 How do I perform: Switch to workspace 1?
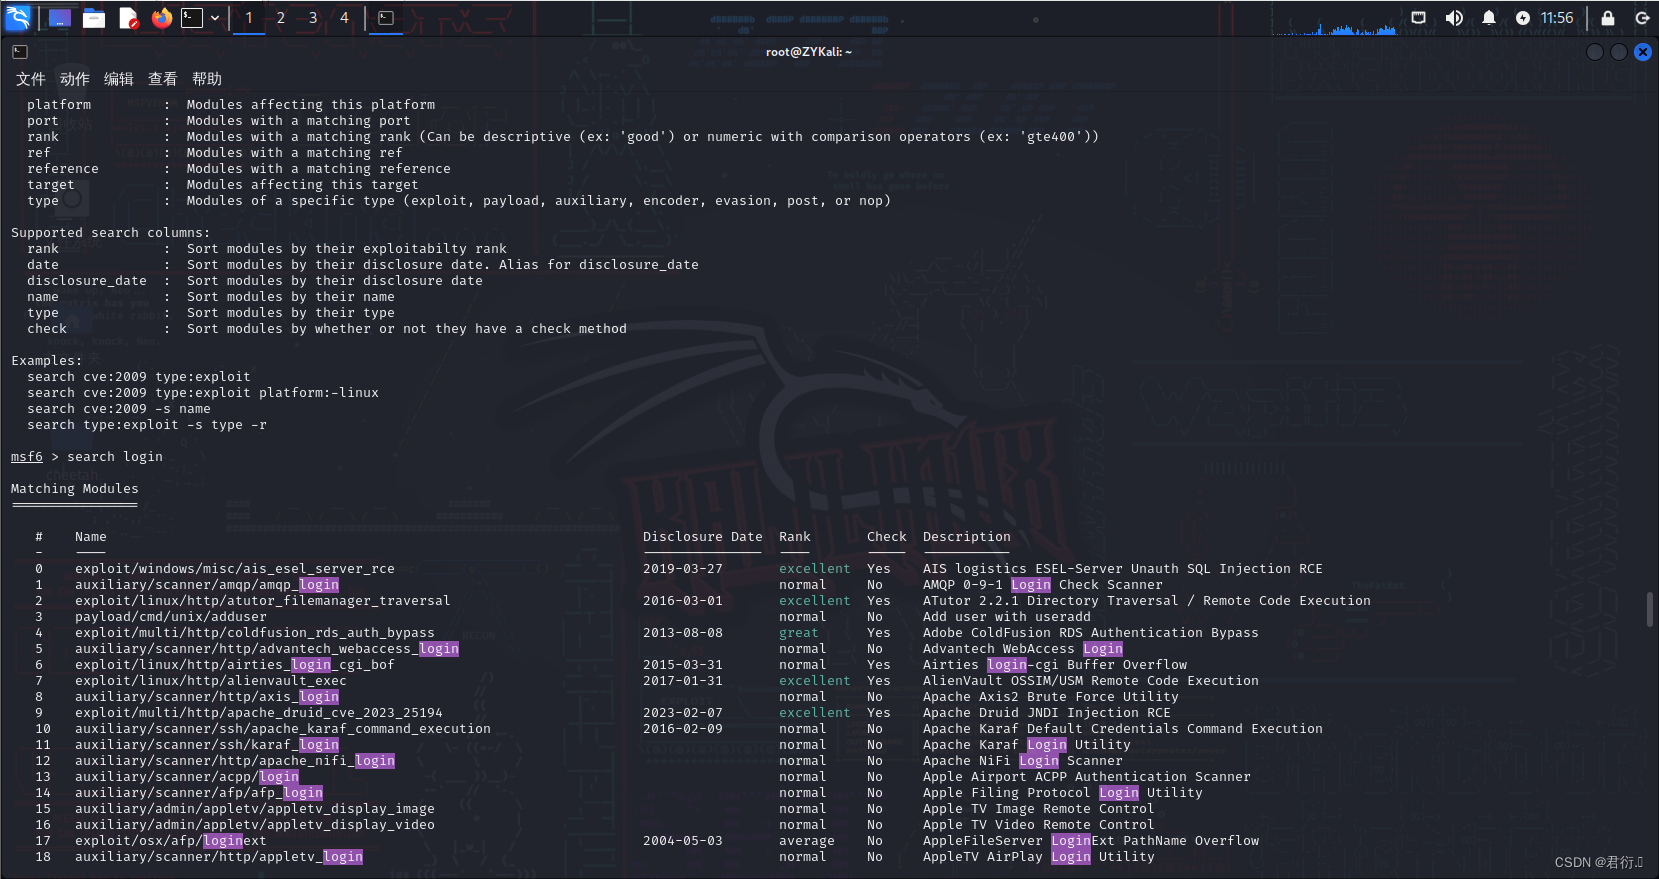point(249,18)
